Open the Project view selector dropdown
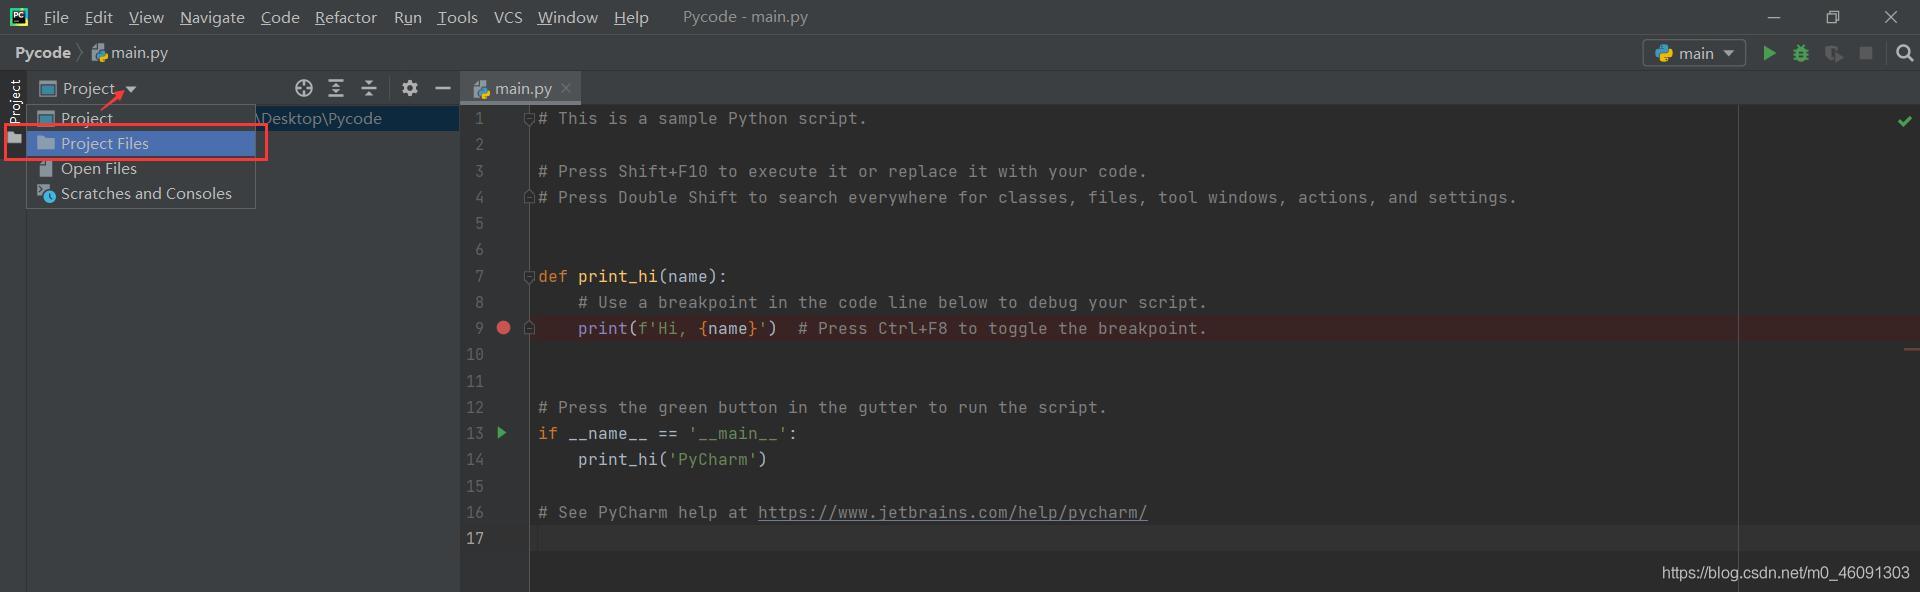 (87, 88)
